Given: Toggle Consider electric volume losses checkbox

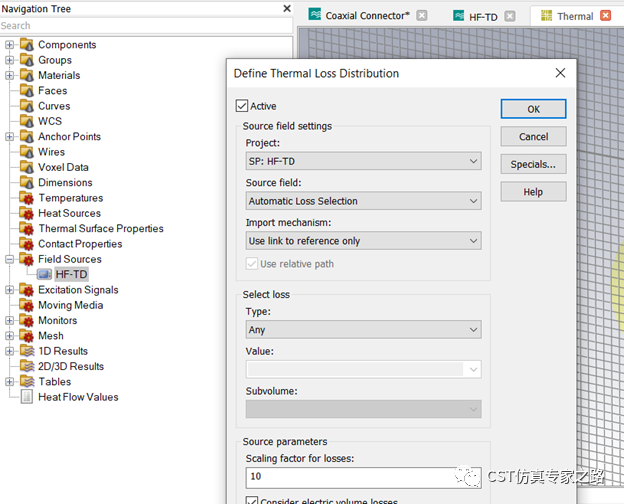Looking at the screenshot, I should 250,500.
